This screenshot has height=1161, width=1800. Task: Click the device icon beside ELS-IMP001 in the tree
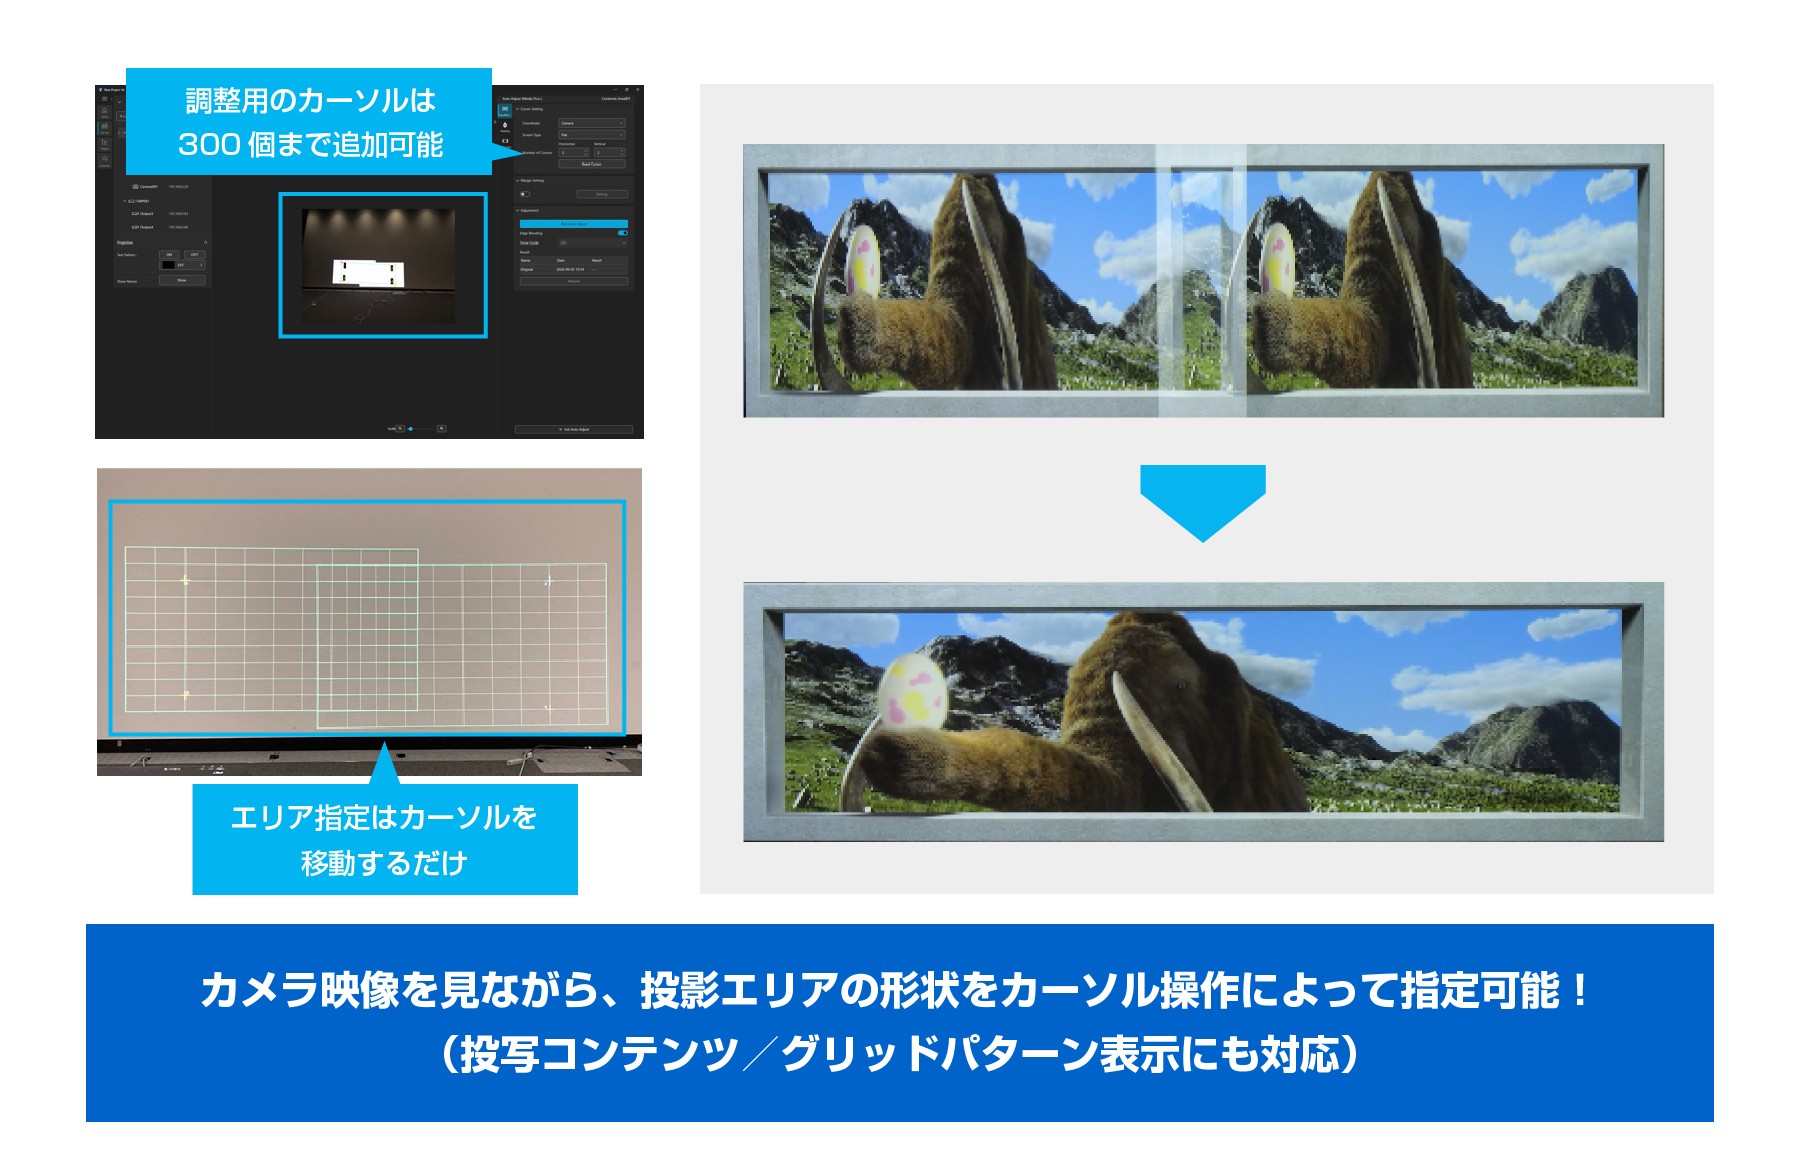(130, 201)
